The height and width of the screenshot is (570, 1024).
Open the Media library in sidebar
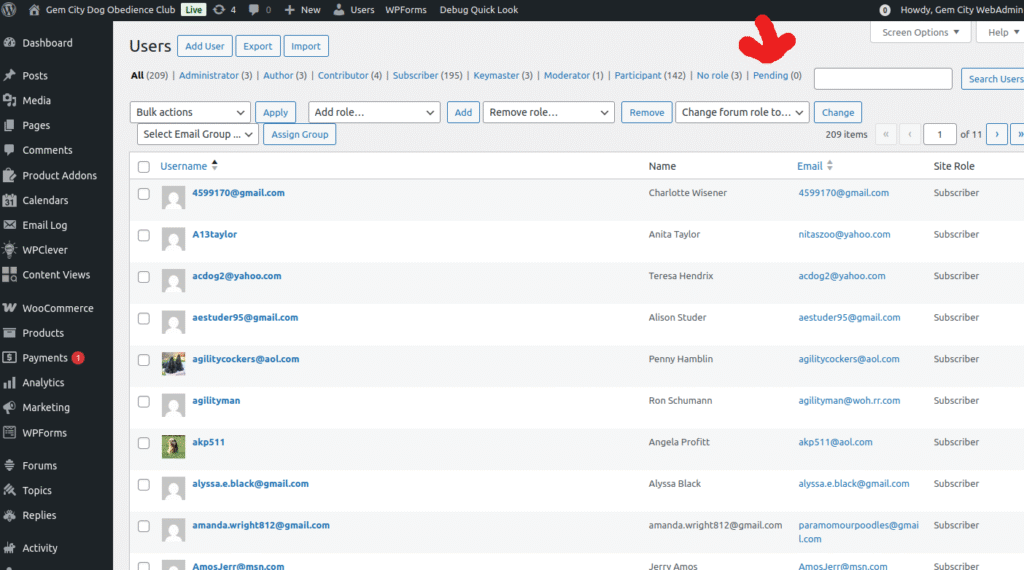36,100
